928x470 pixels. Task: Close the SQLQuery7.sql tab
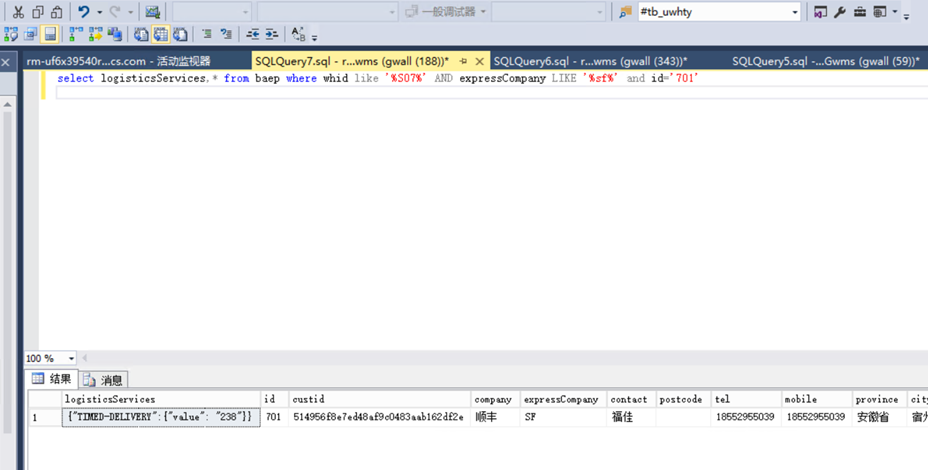click(480, 61)
